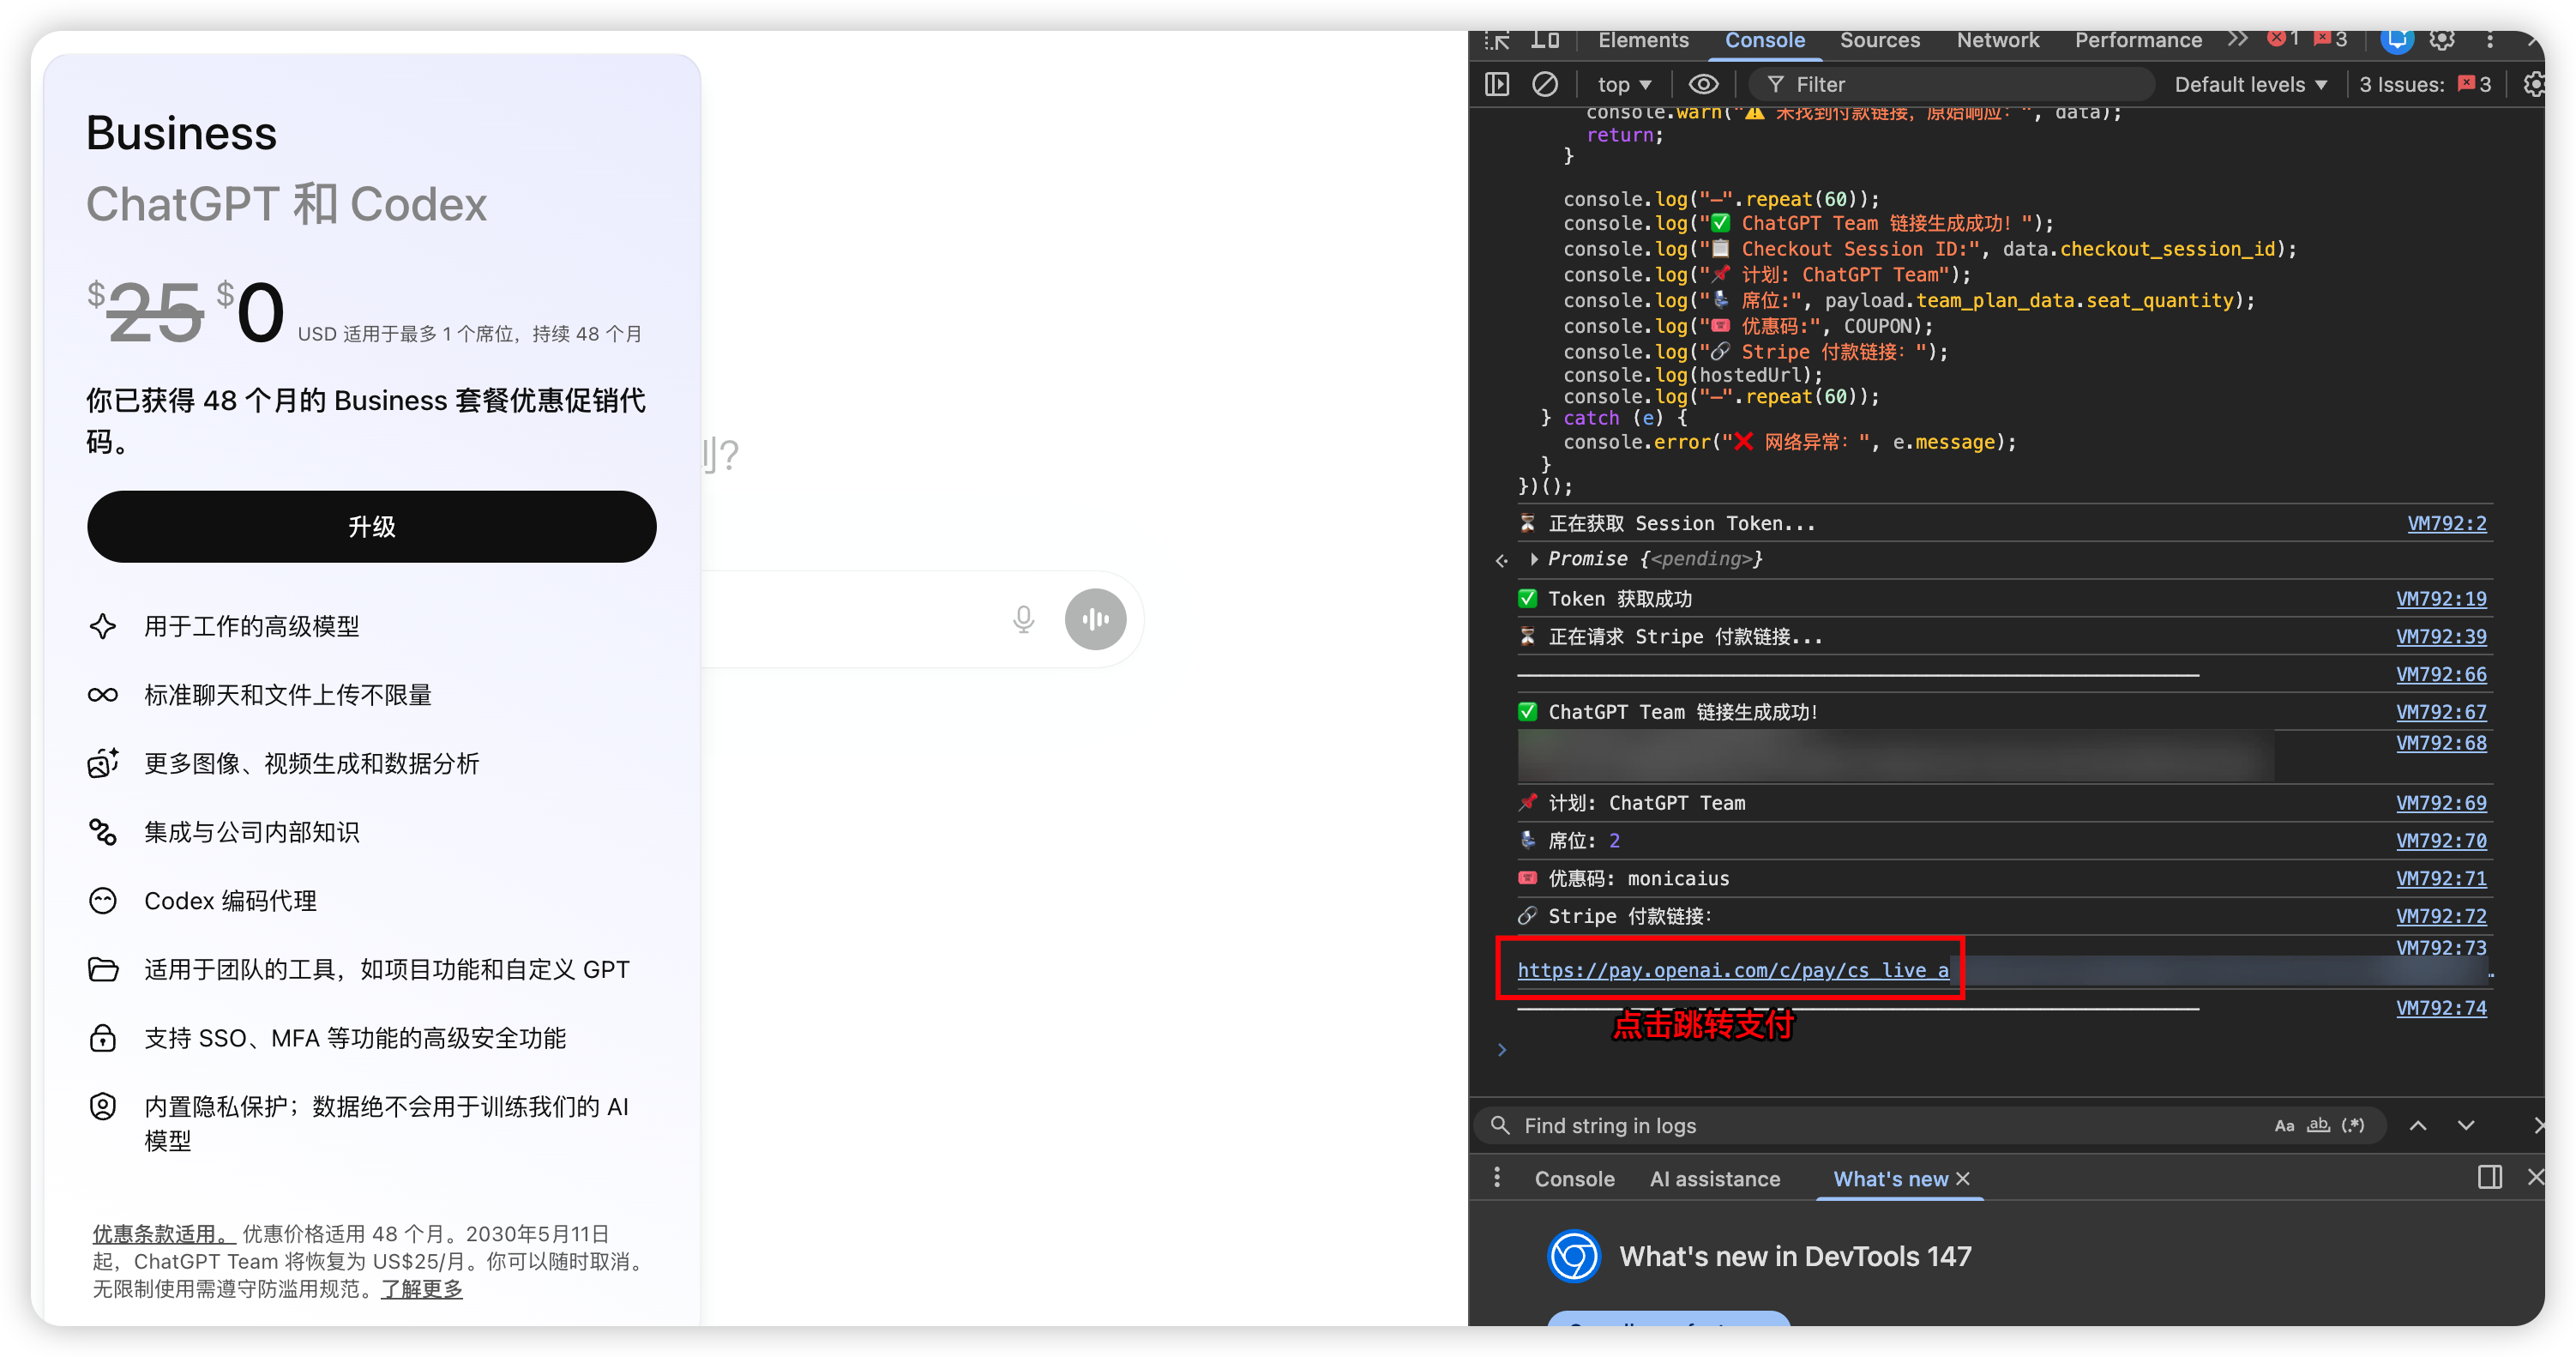
Task: Open the AI assistance chat icon in DevTools toolbar
Action: click(2396, 40)
